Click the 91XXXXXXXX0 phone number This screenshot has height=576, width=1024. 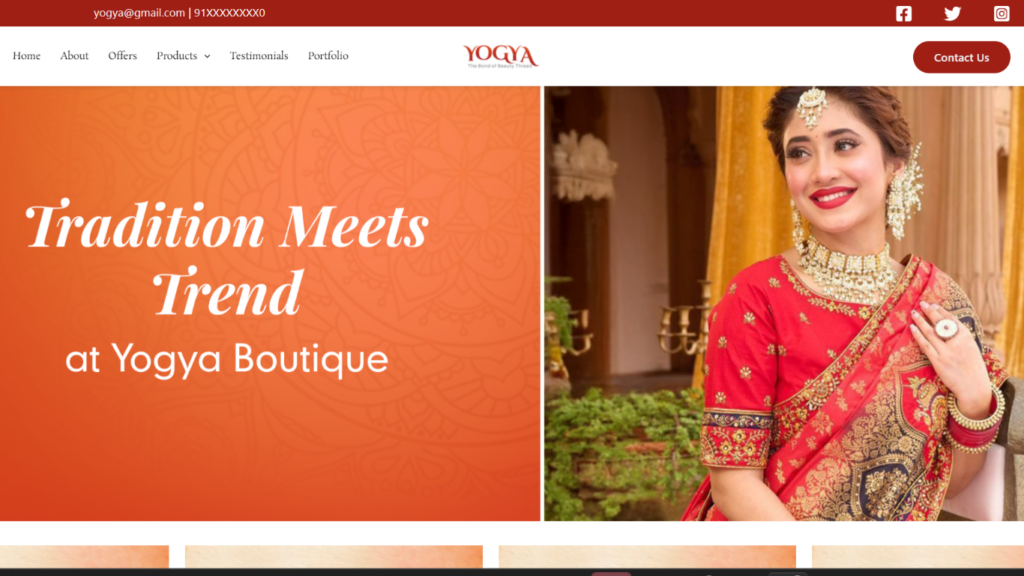coord(229,13)
